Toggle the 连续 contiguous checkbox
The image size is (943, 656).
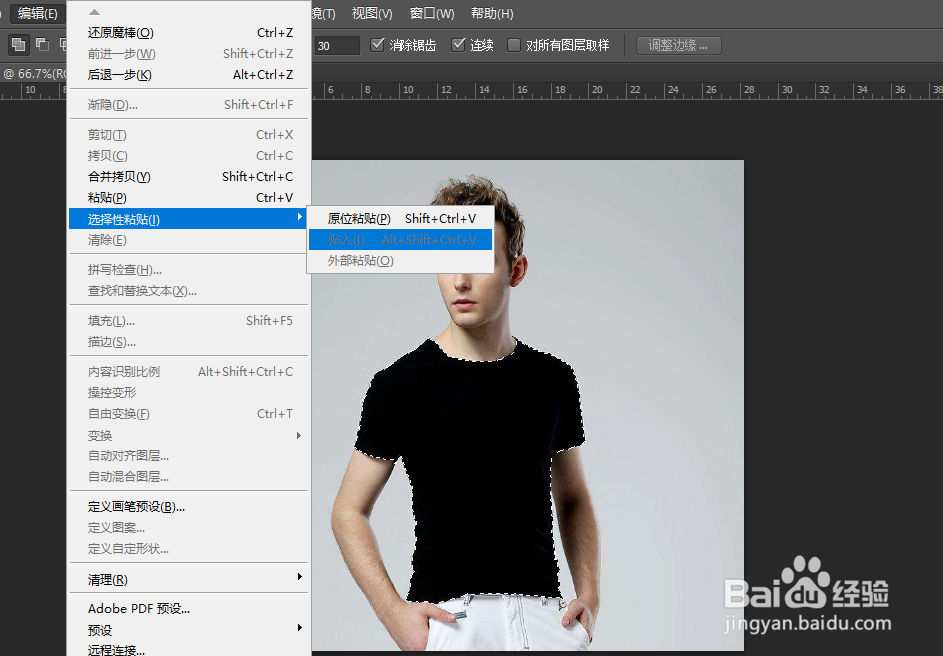pyautogui.click(x=458, y=44)
